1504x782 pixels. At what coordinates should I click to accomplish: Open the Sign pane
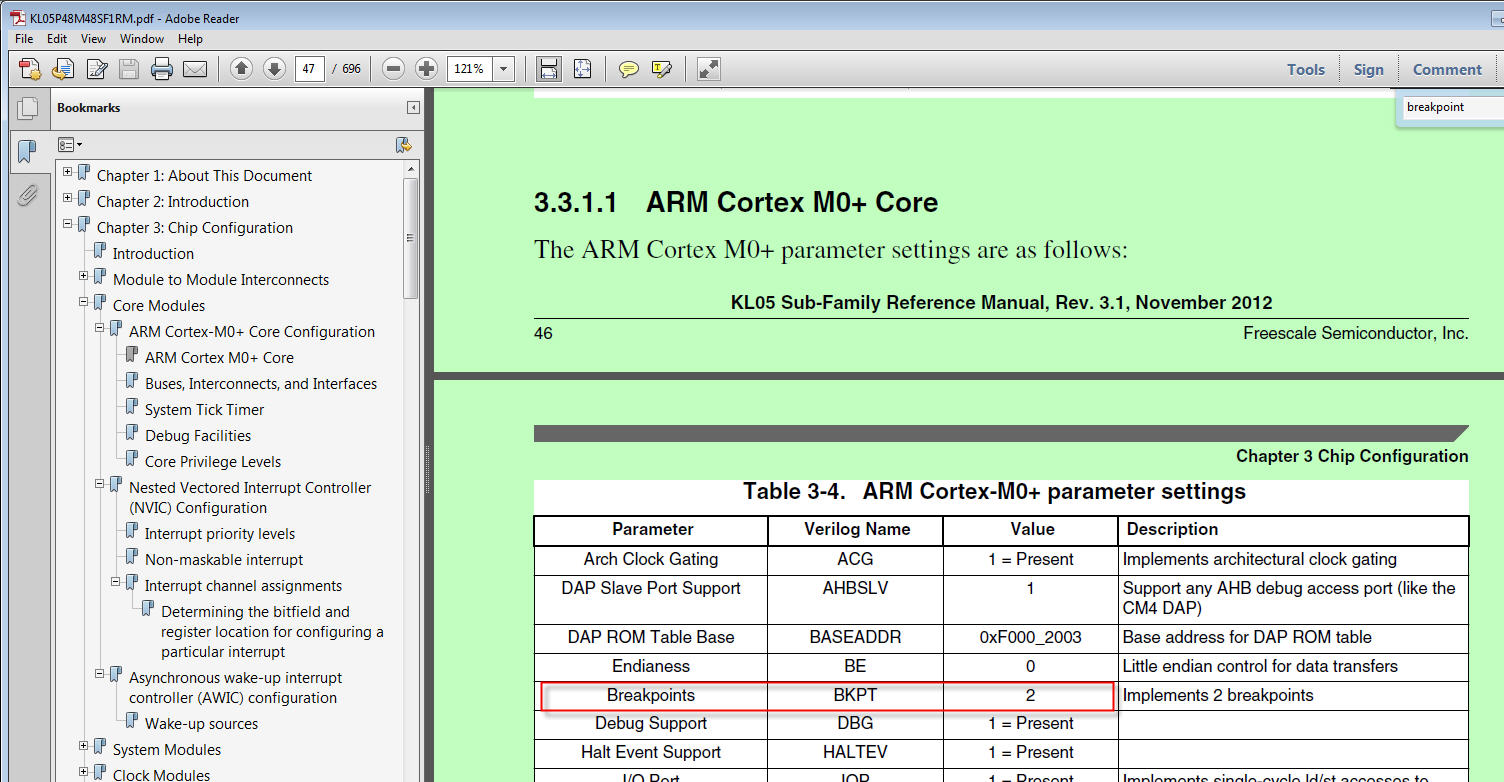click(x=1369, y=69)
